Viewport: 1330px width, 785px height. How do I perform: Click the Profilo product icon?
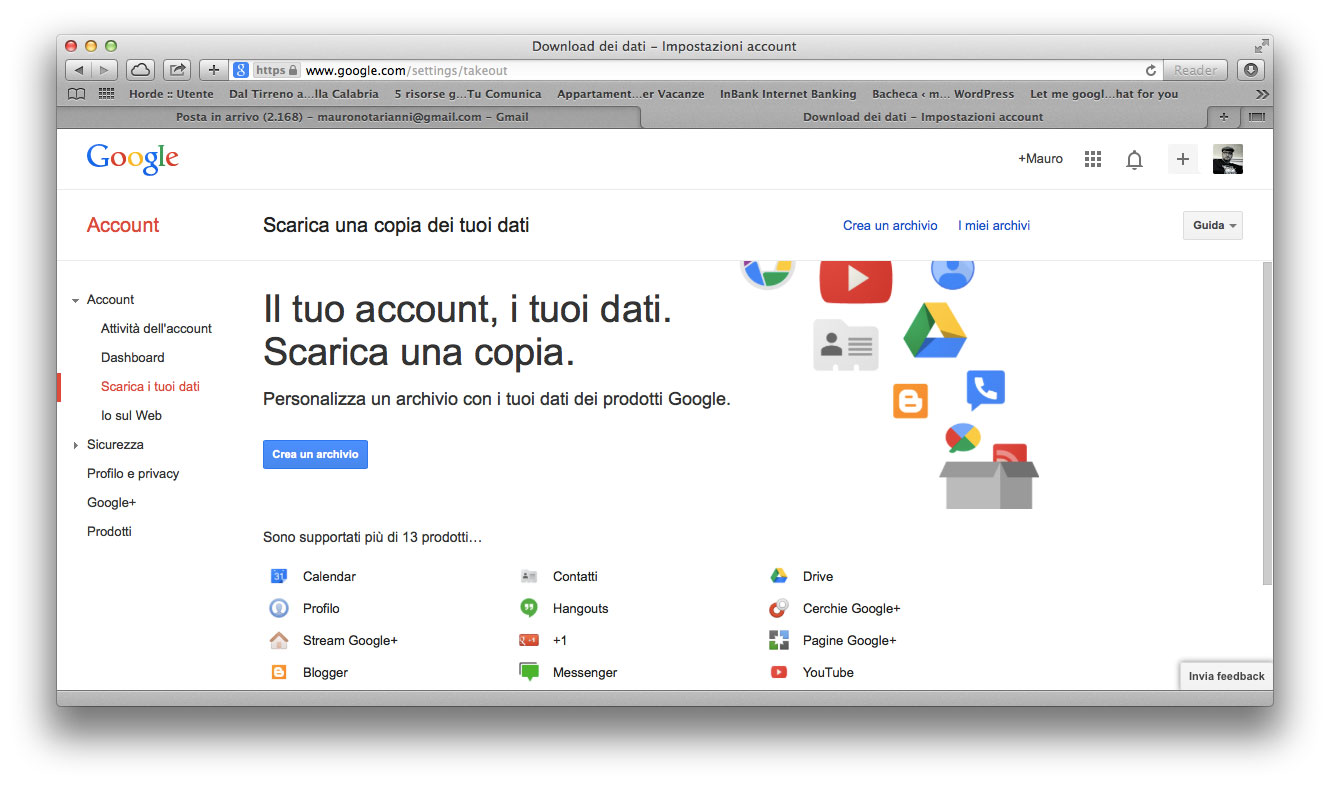point(279,608)
